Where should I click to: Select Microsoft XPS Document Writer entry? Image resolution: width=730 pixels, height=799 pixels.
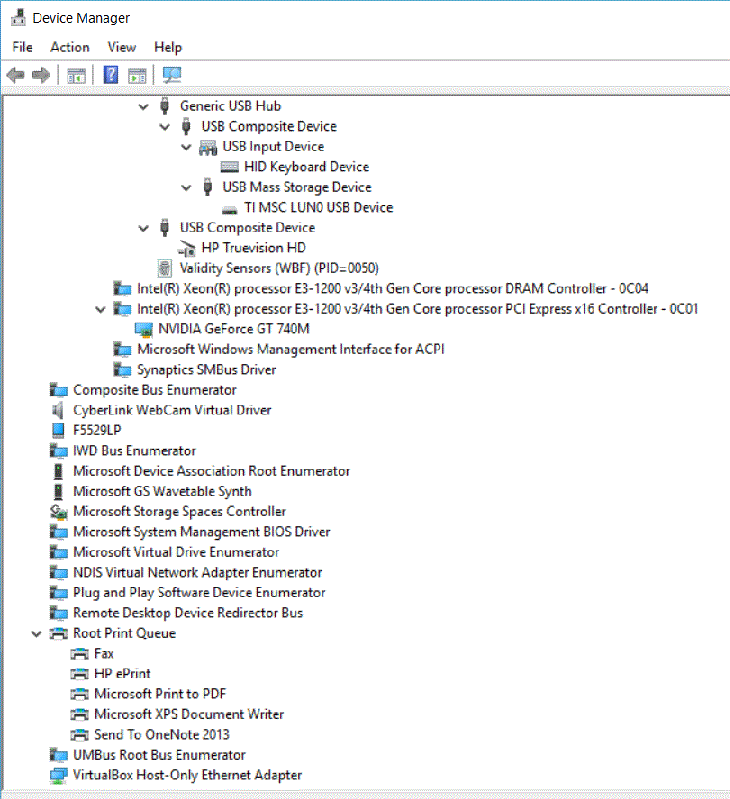tap(189, 714)
